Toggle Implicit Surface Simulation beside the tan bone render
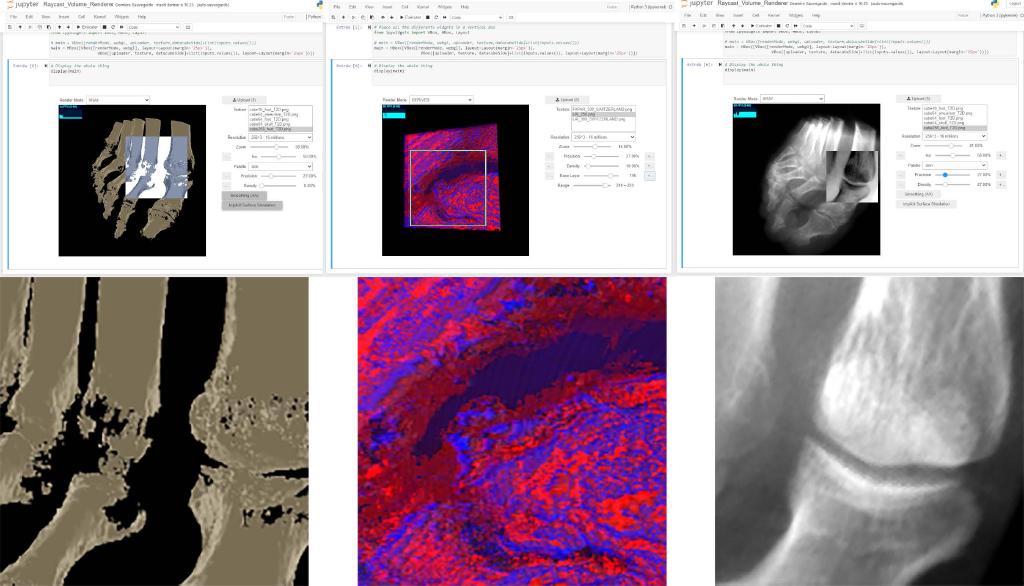The width and height of the screenshot is (1024, 586). click(252, 205)
